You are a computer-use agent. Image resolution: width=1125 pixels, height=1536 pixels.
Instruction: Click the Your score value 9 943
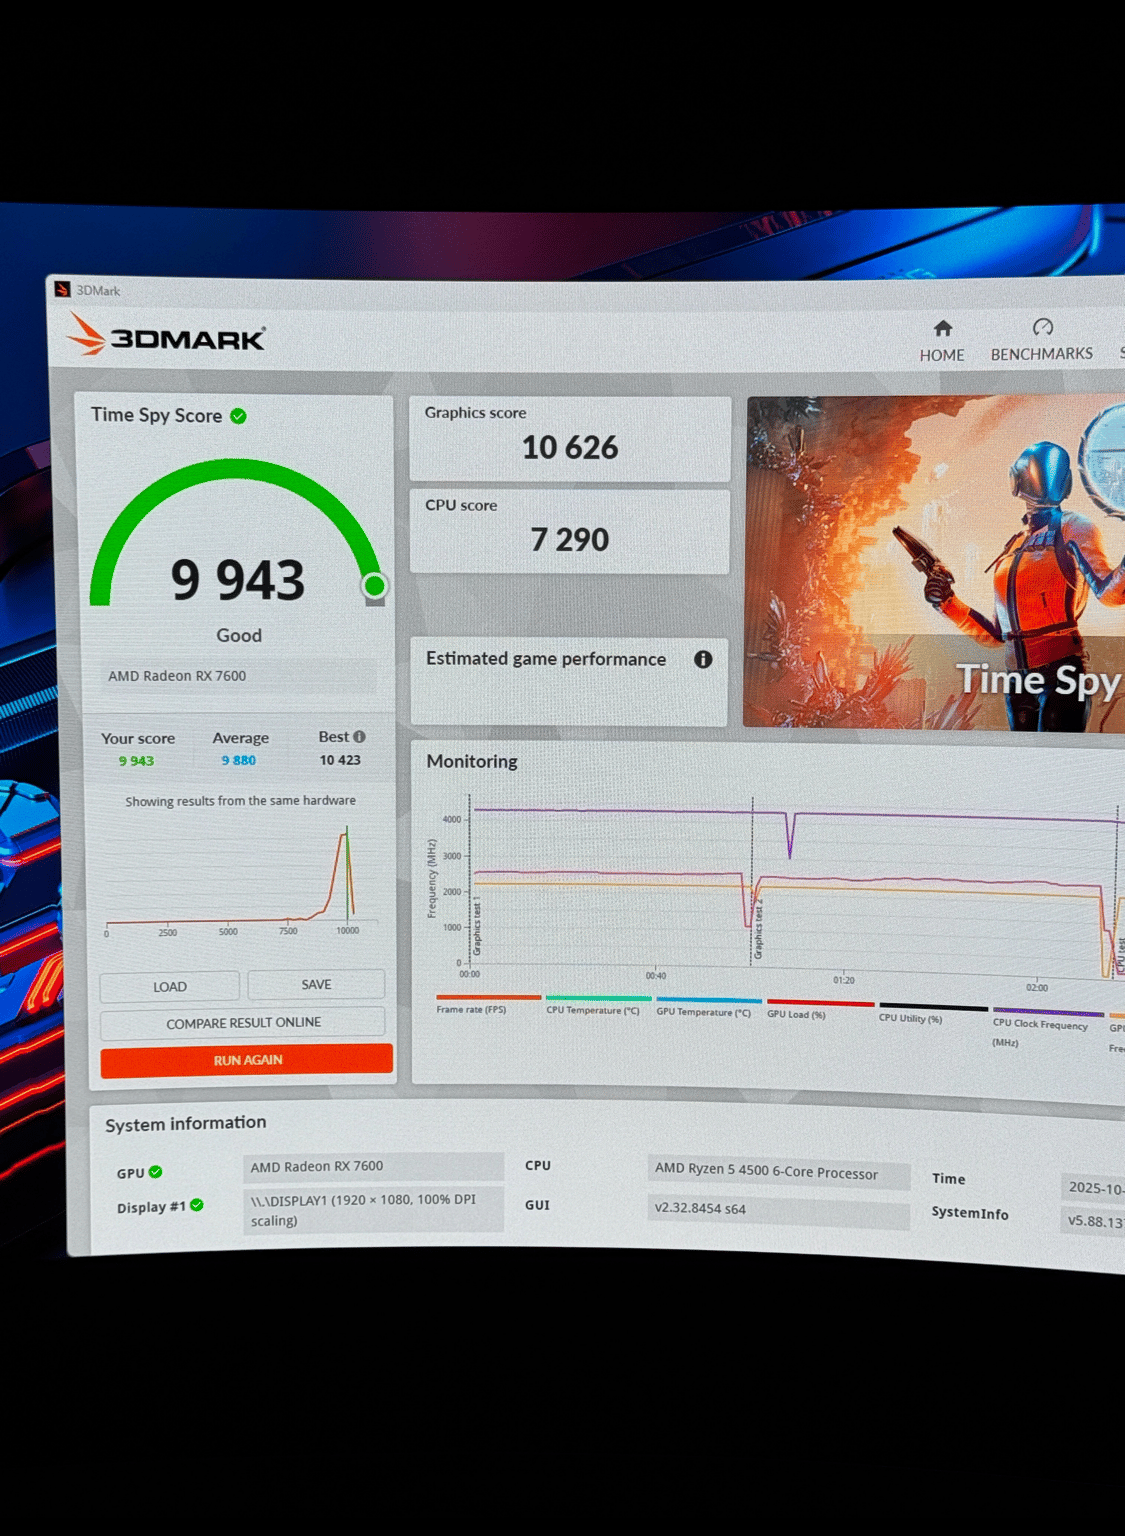pyautogui.click(x=136, y=761)
